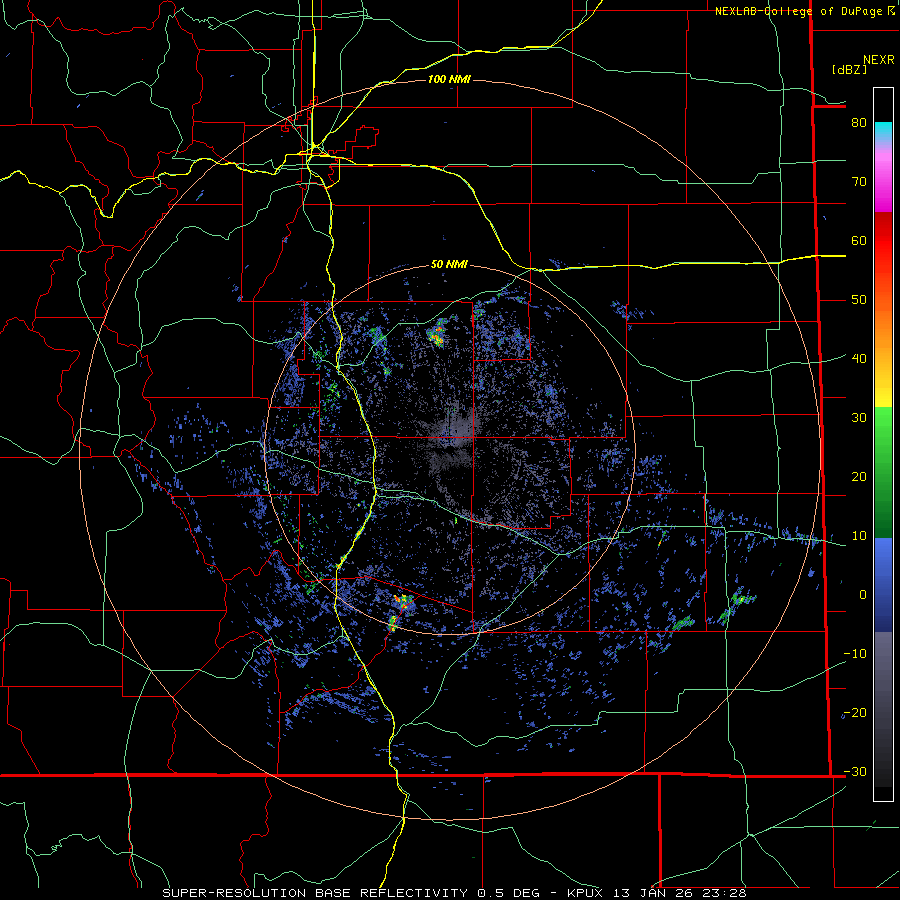Select the -10 value on the dBZ scale

click(855, 654)
